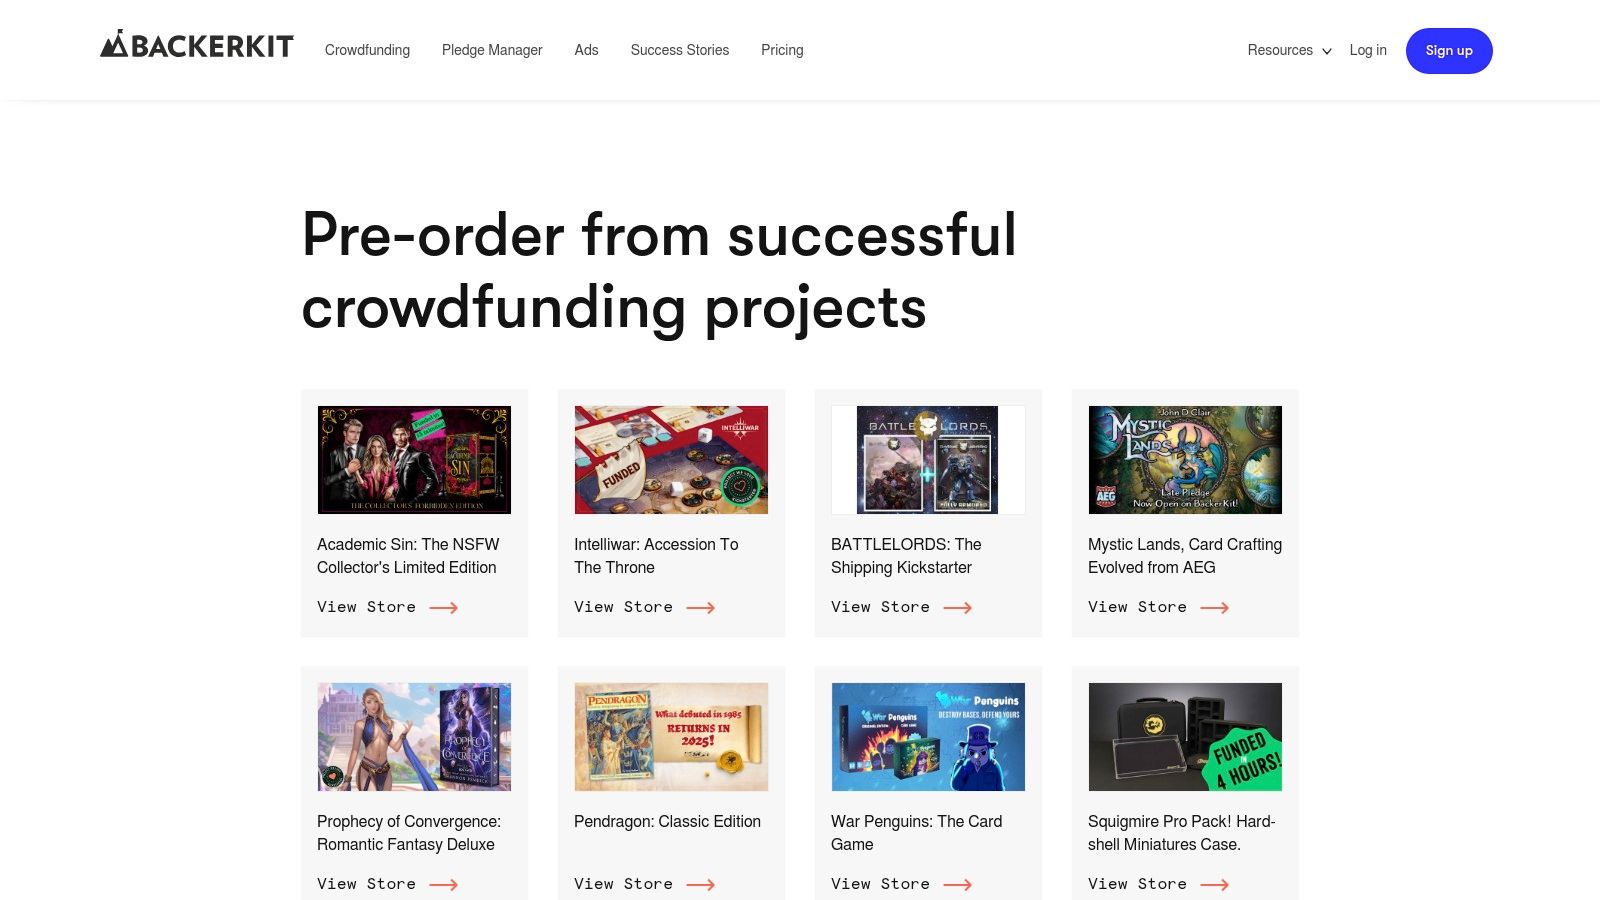Open the Crowdfunding menu item

[367, 50]
